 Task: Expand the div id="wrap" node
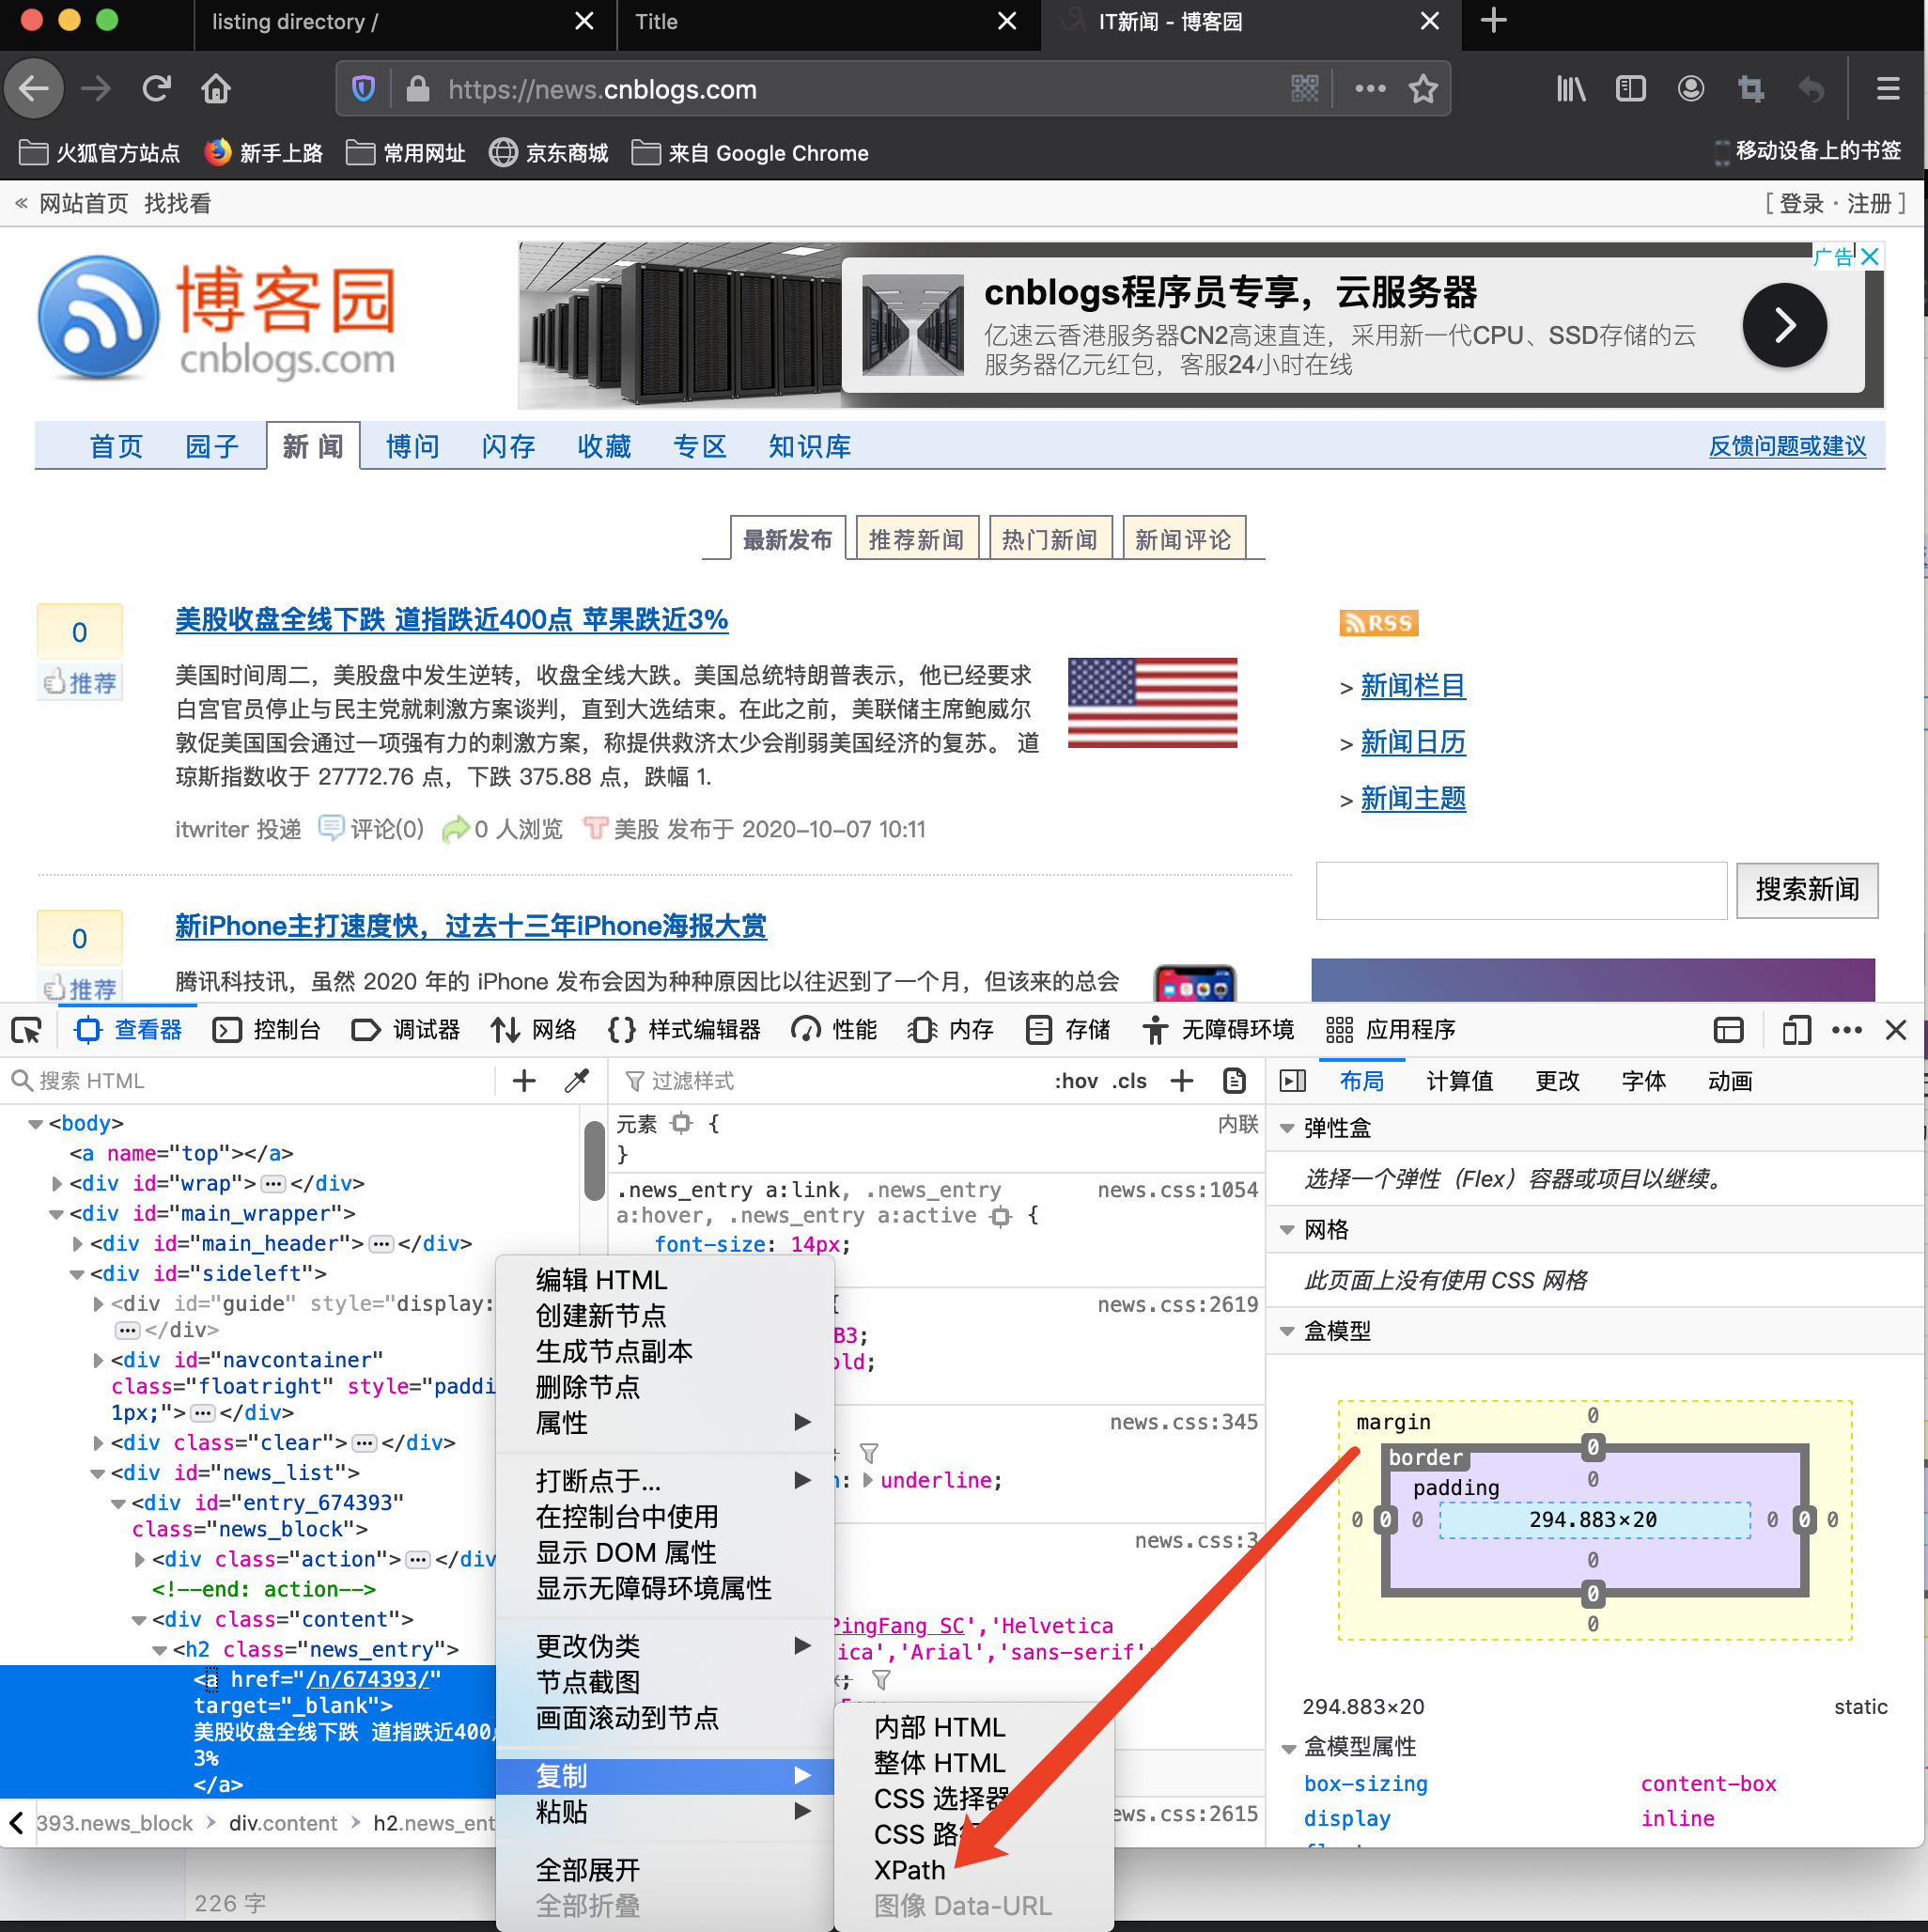tap(57, 1183)
